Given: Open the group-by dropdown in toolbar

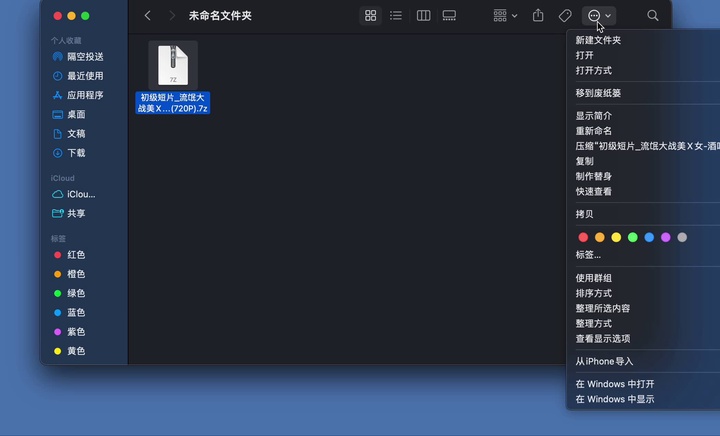Looking at the screenshot, I should pyautogui.click(x=505, y=16).
